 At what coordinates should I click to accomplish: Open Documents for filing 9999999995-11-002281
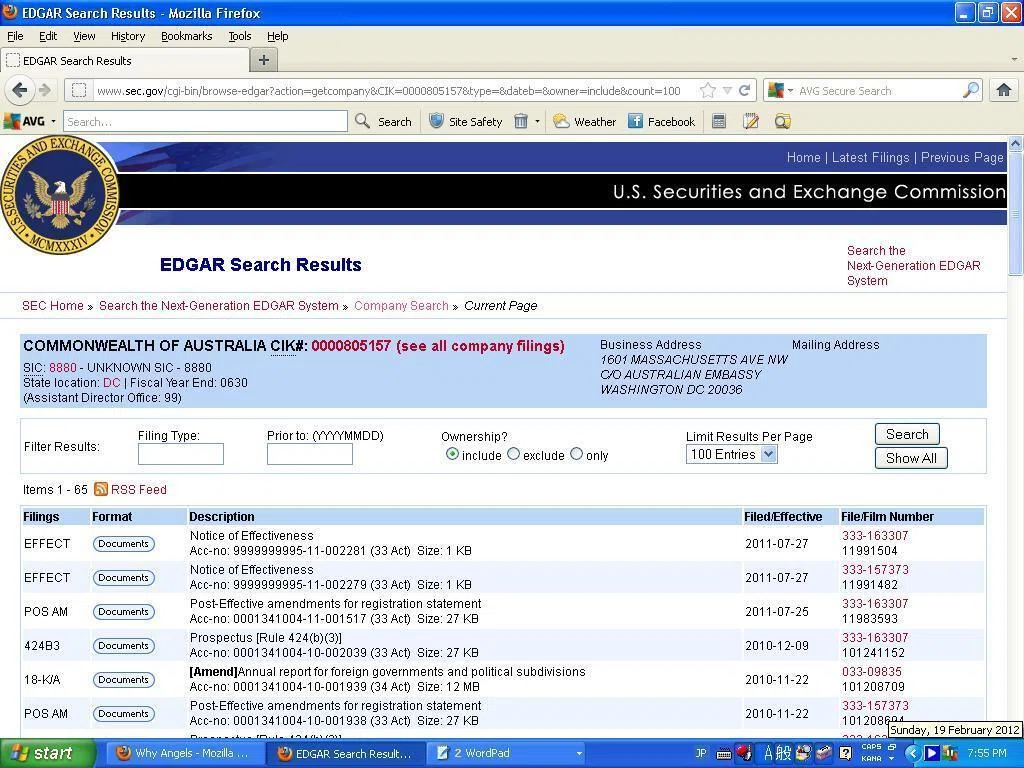[123, 544]
